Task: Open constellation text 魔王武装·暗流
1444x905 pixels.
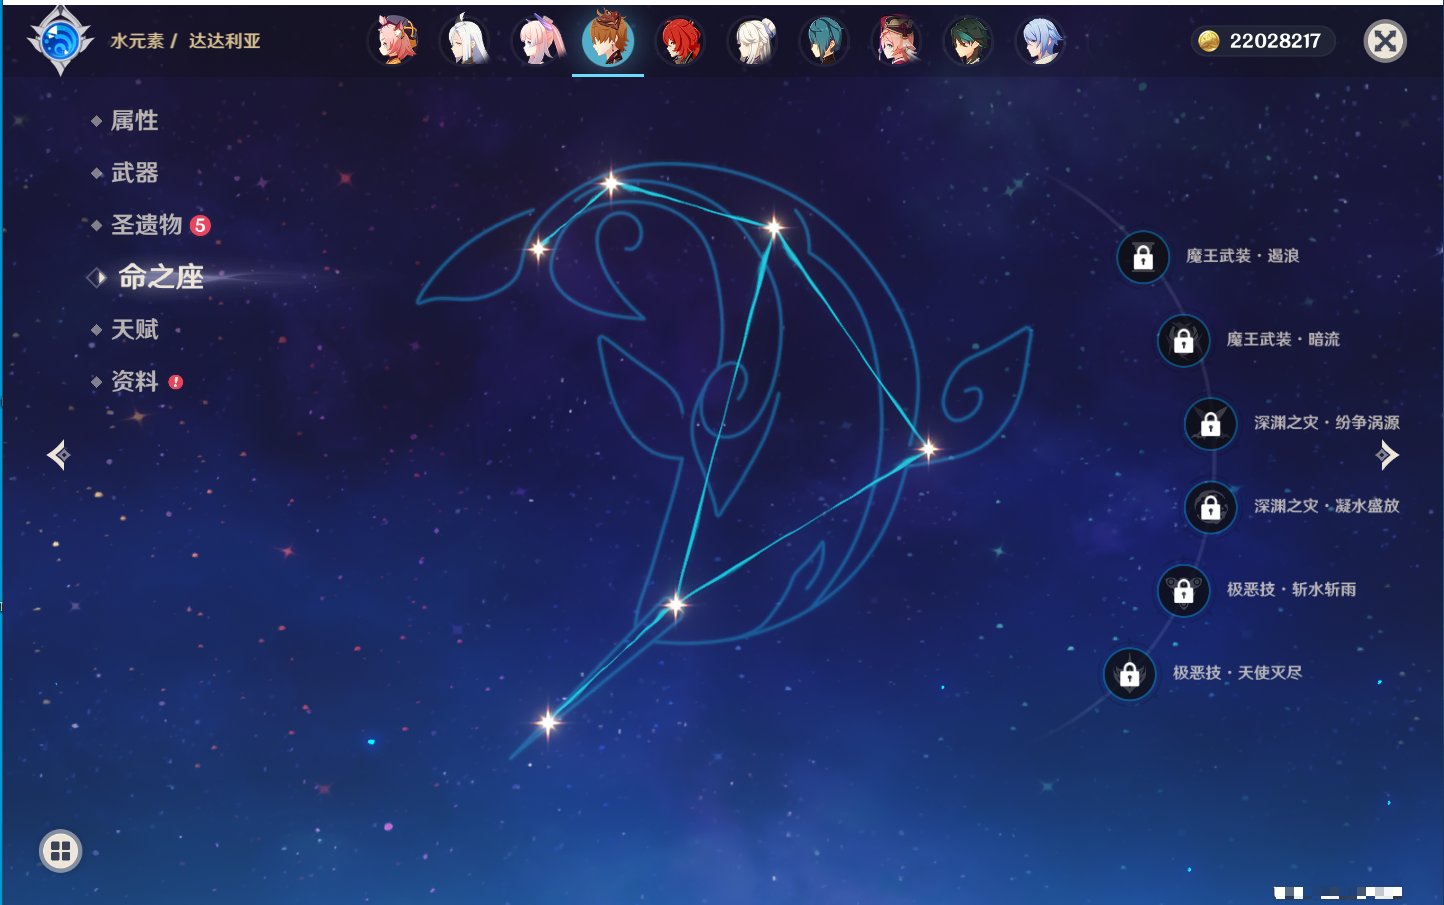Action: point(1283,339)
